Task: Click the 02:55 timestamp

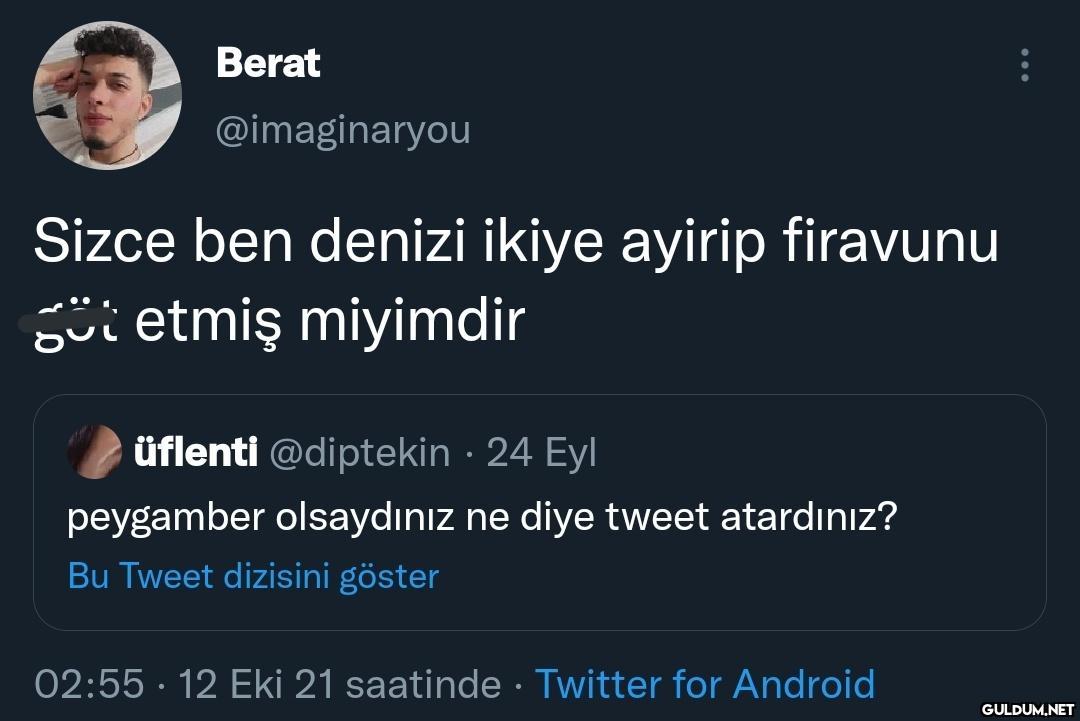Action: pos(89,684)
